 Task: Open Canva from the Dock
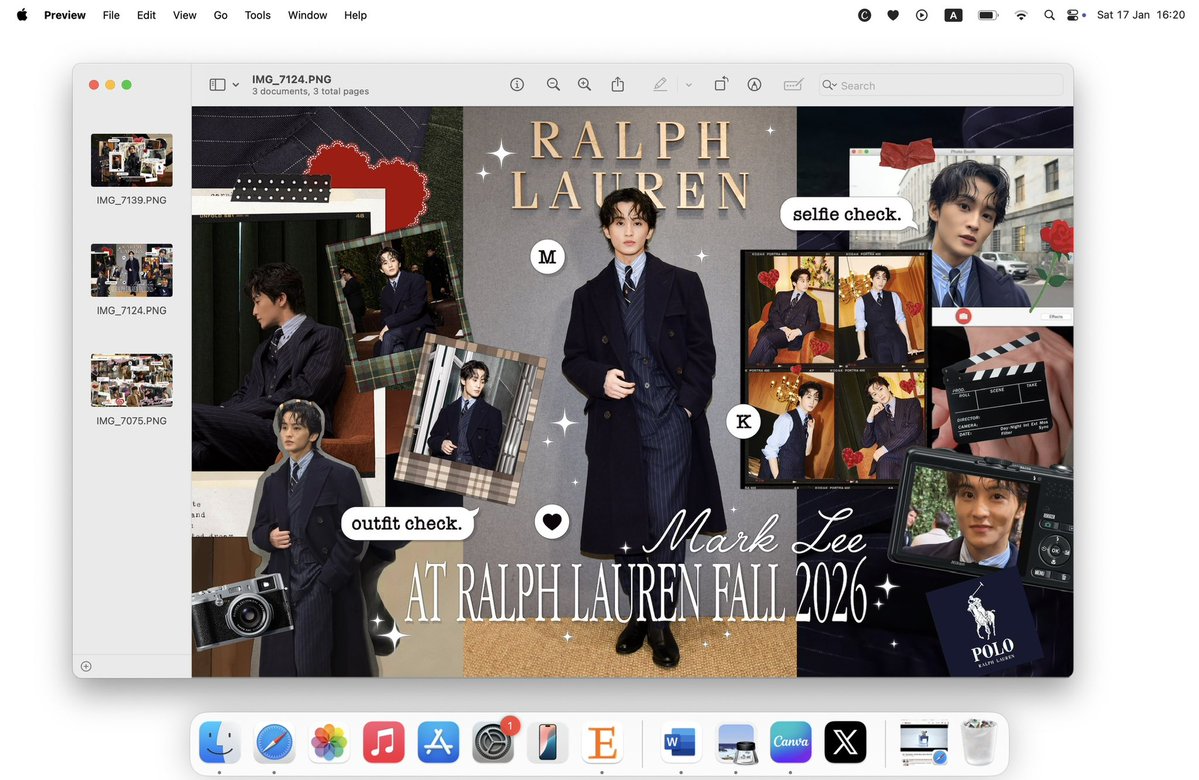790,742
